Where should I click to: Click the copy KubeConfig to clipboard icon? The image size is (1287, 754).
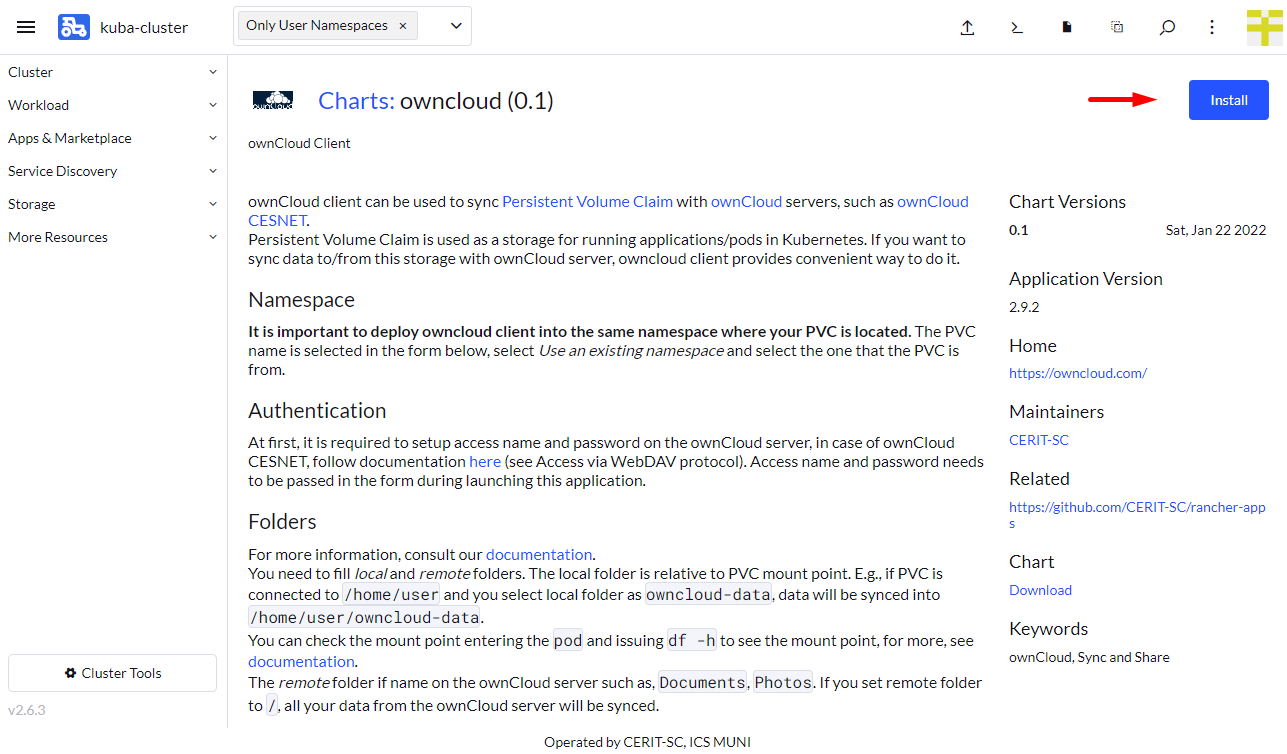point(1117,27)
